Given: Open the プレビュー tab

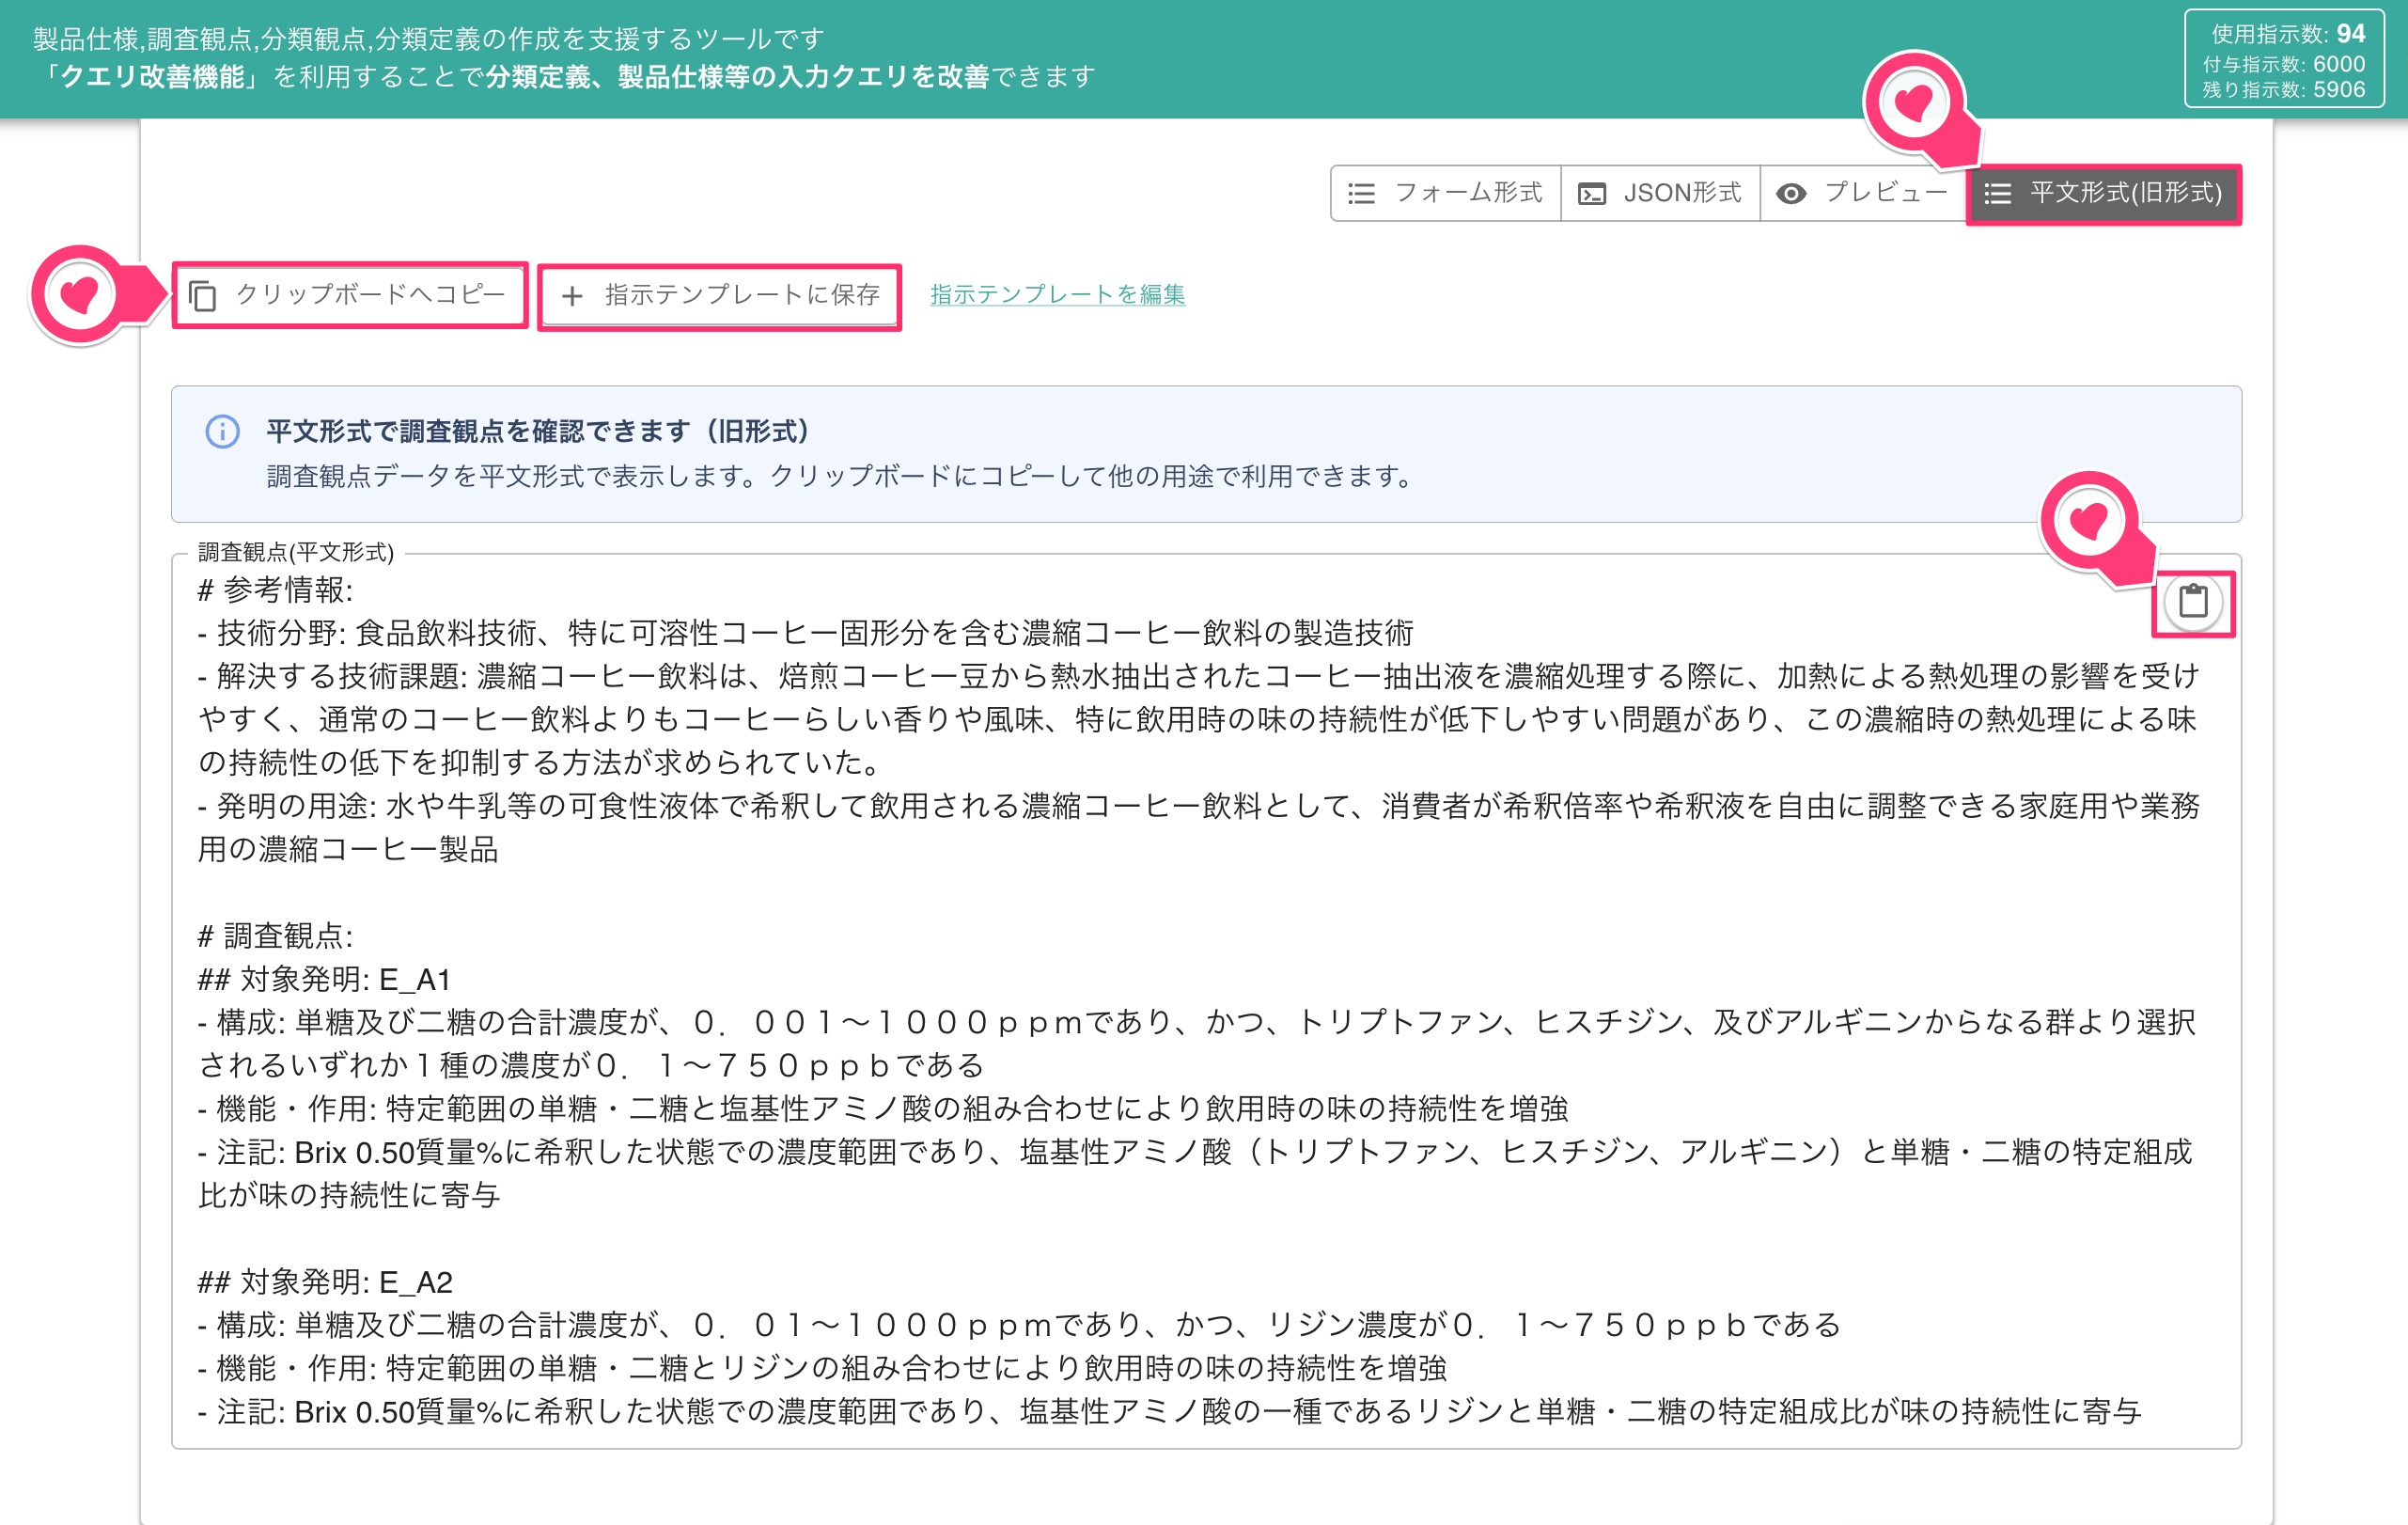Looking at the screenshot, I should pyautogui.click(x=1862, y=193).
